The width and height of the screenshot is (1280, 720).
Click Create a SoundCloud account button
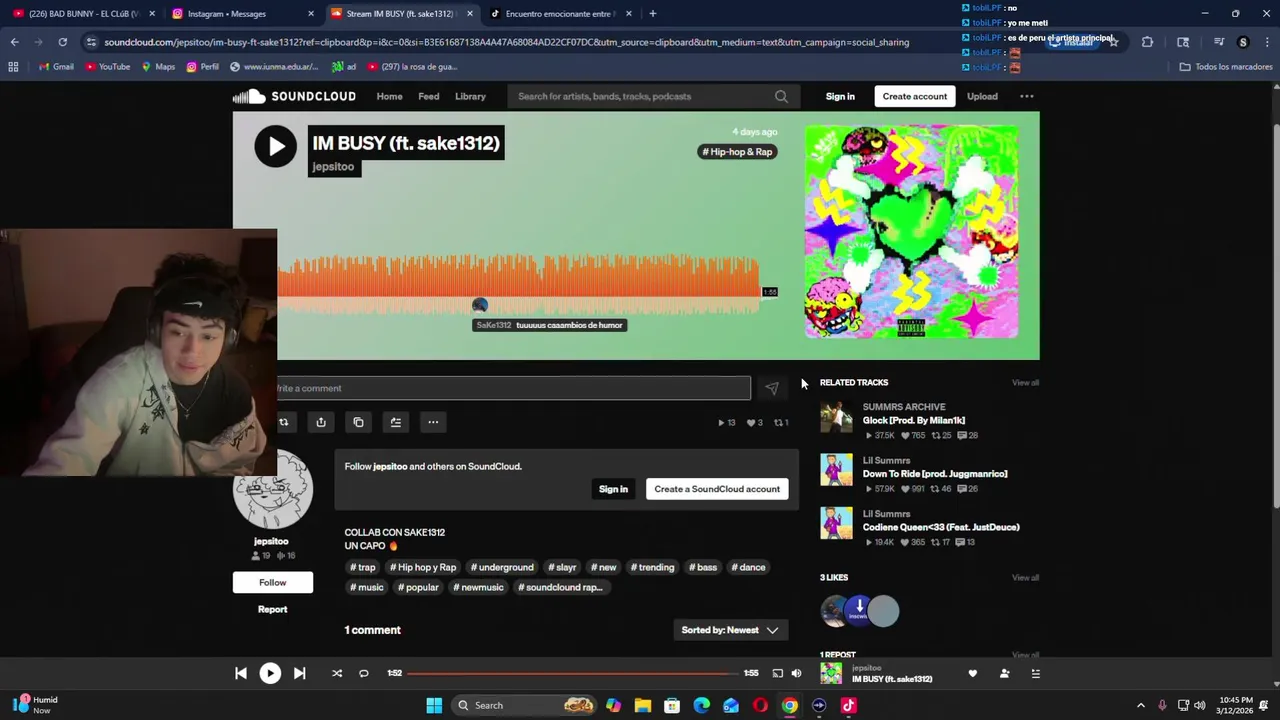(717, 489)
